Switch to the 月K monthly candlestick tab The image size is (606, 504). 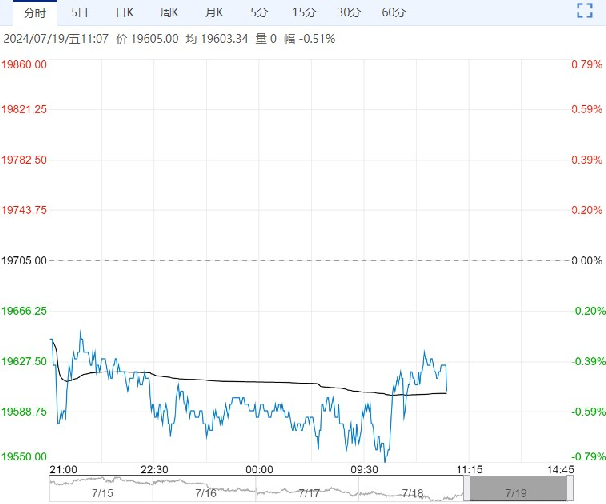(215, 12)
